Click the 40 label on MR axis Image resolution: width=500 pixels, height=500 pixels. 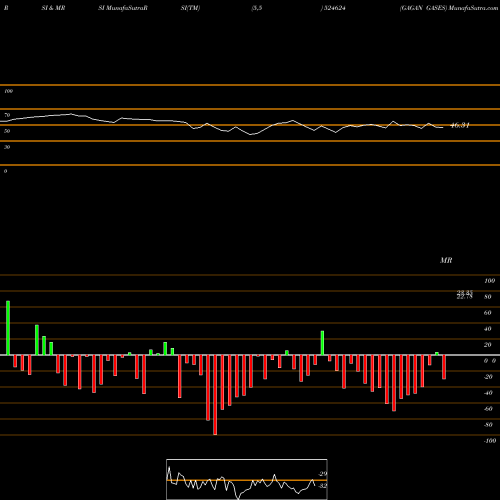point(488,329)
